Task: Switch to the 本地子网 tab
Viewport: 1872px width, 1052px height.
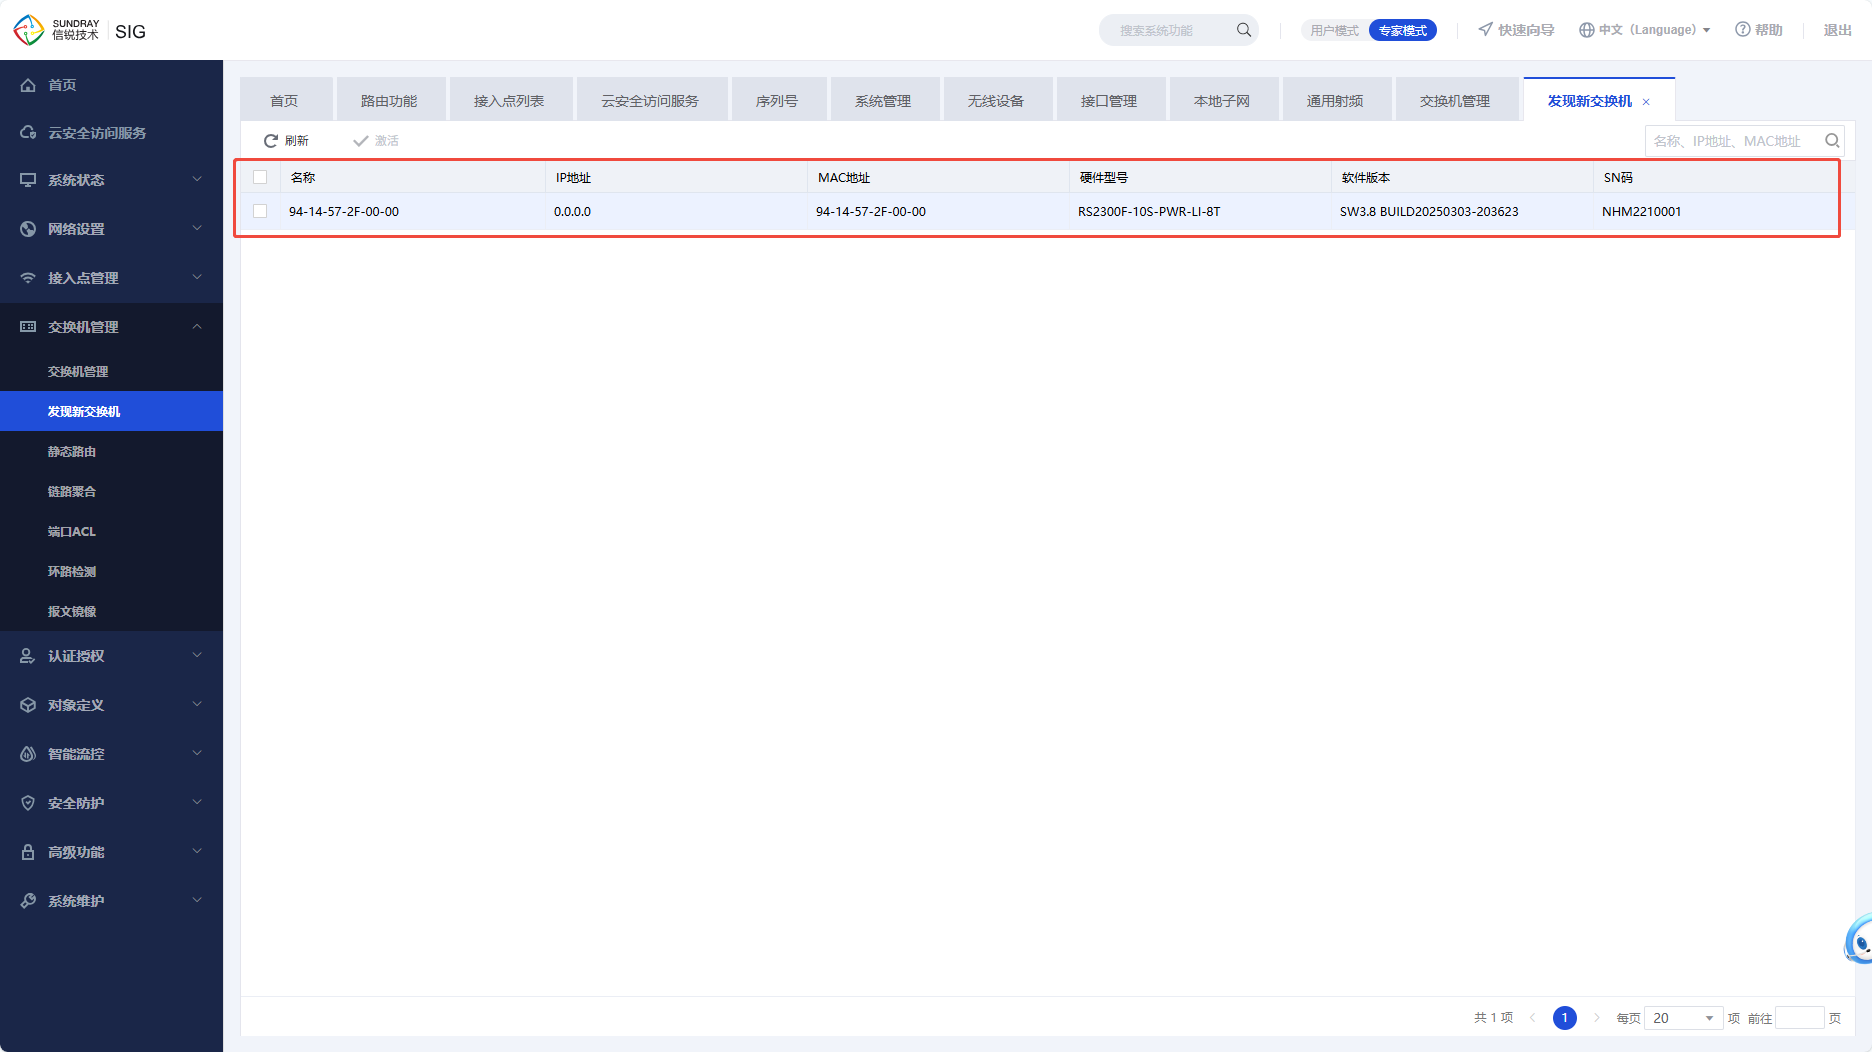Action: click(x=1223, y=100)
